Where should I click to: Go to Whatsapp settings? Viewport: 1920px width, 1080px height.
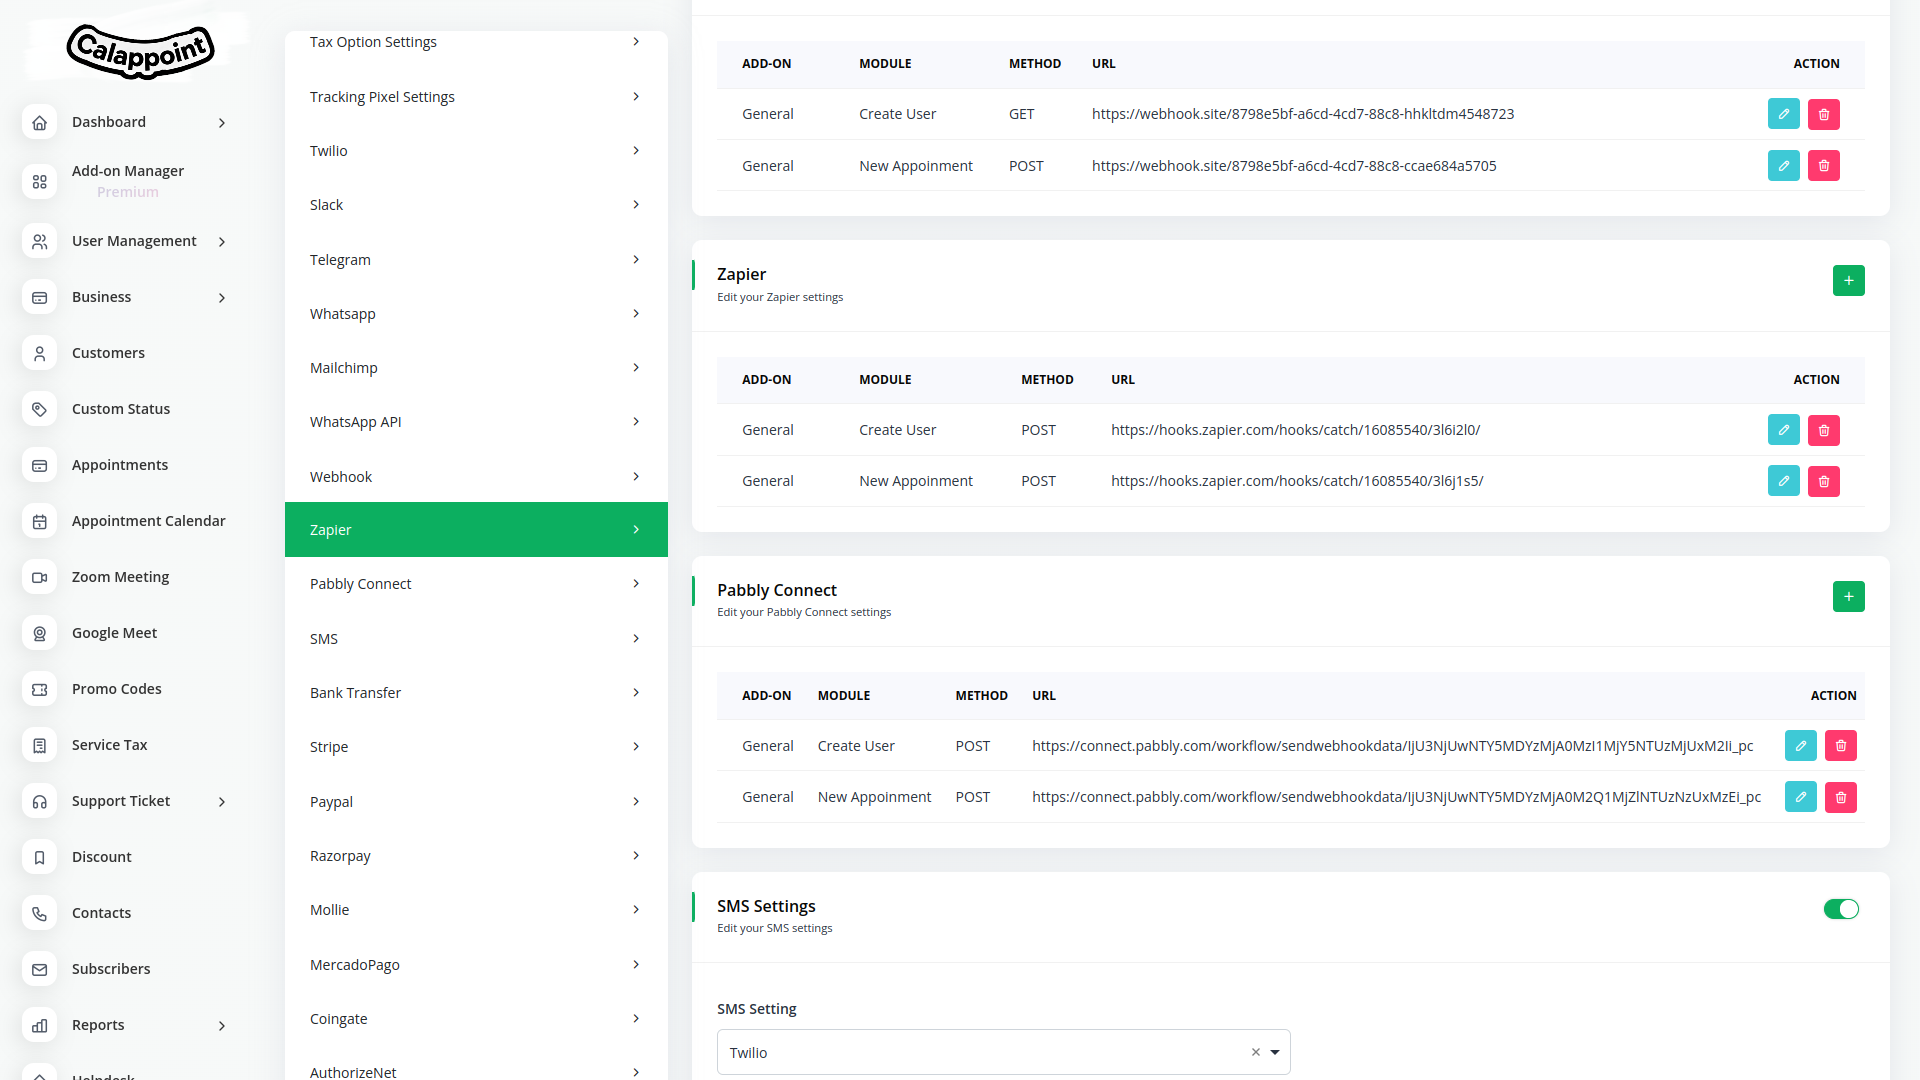476,314
